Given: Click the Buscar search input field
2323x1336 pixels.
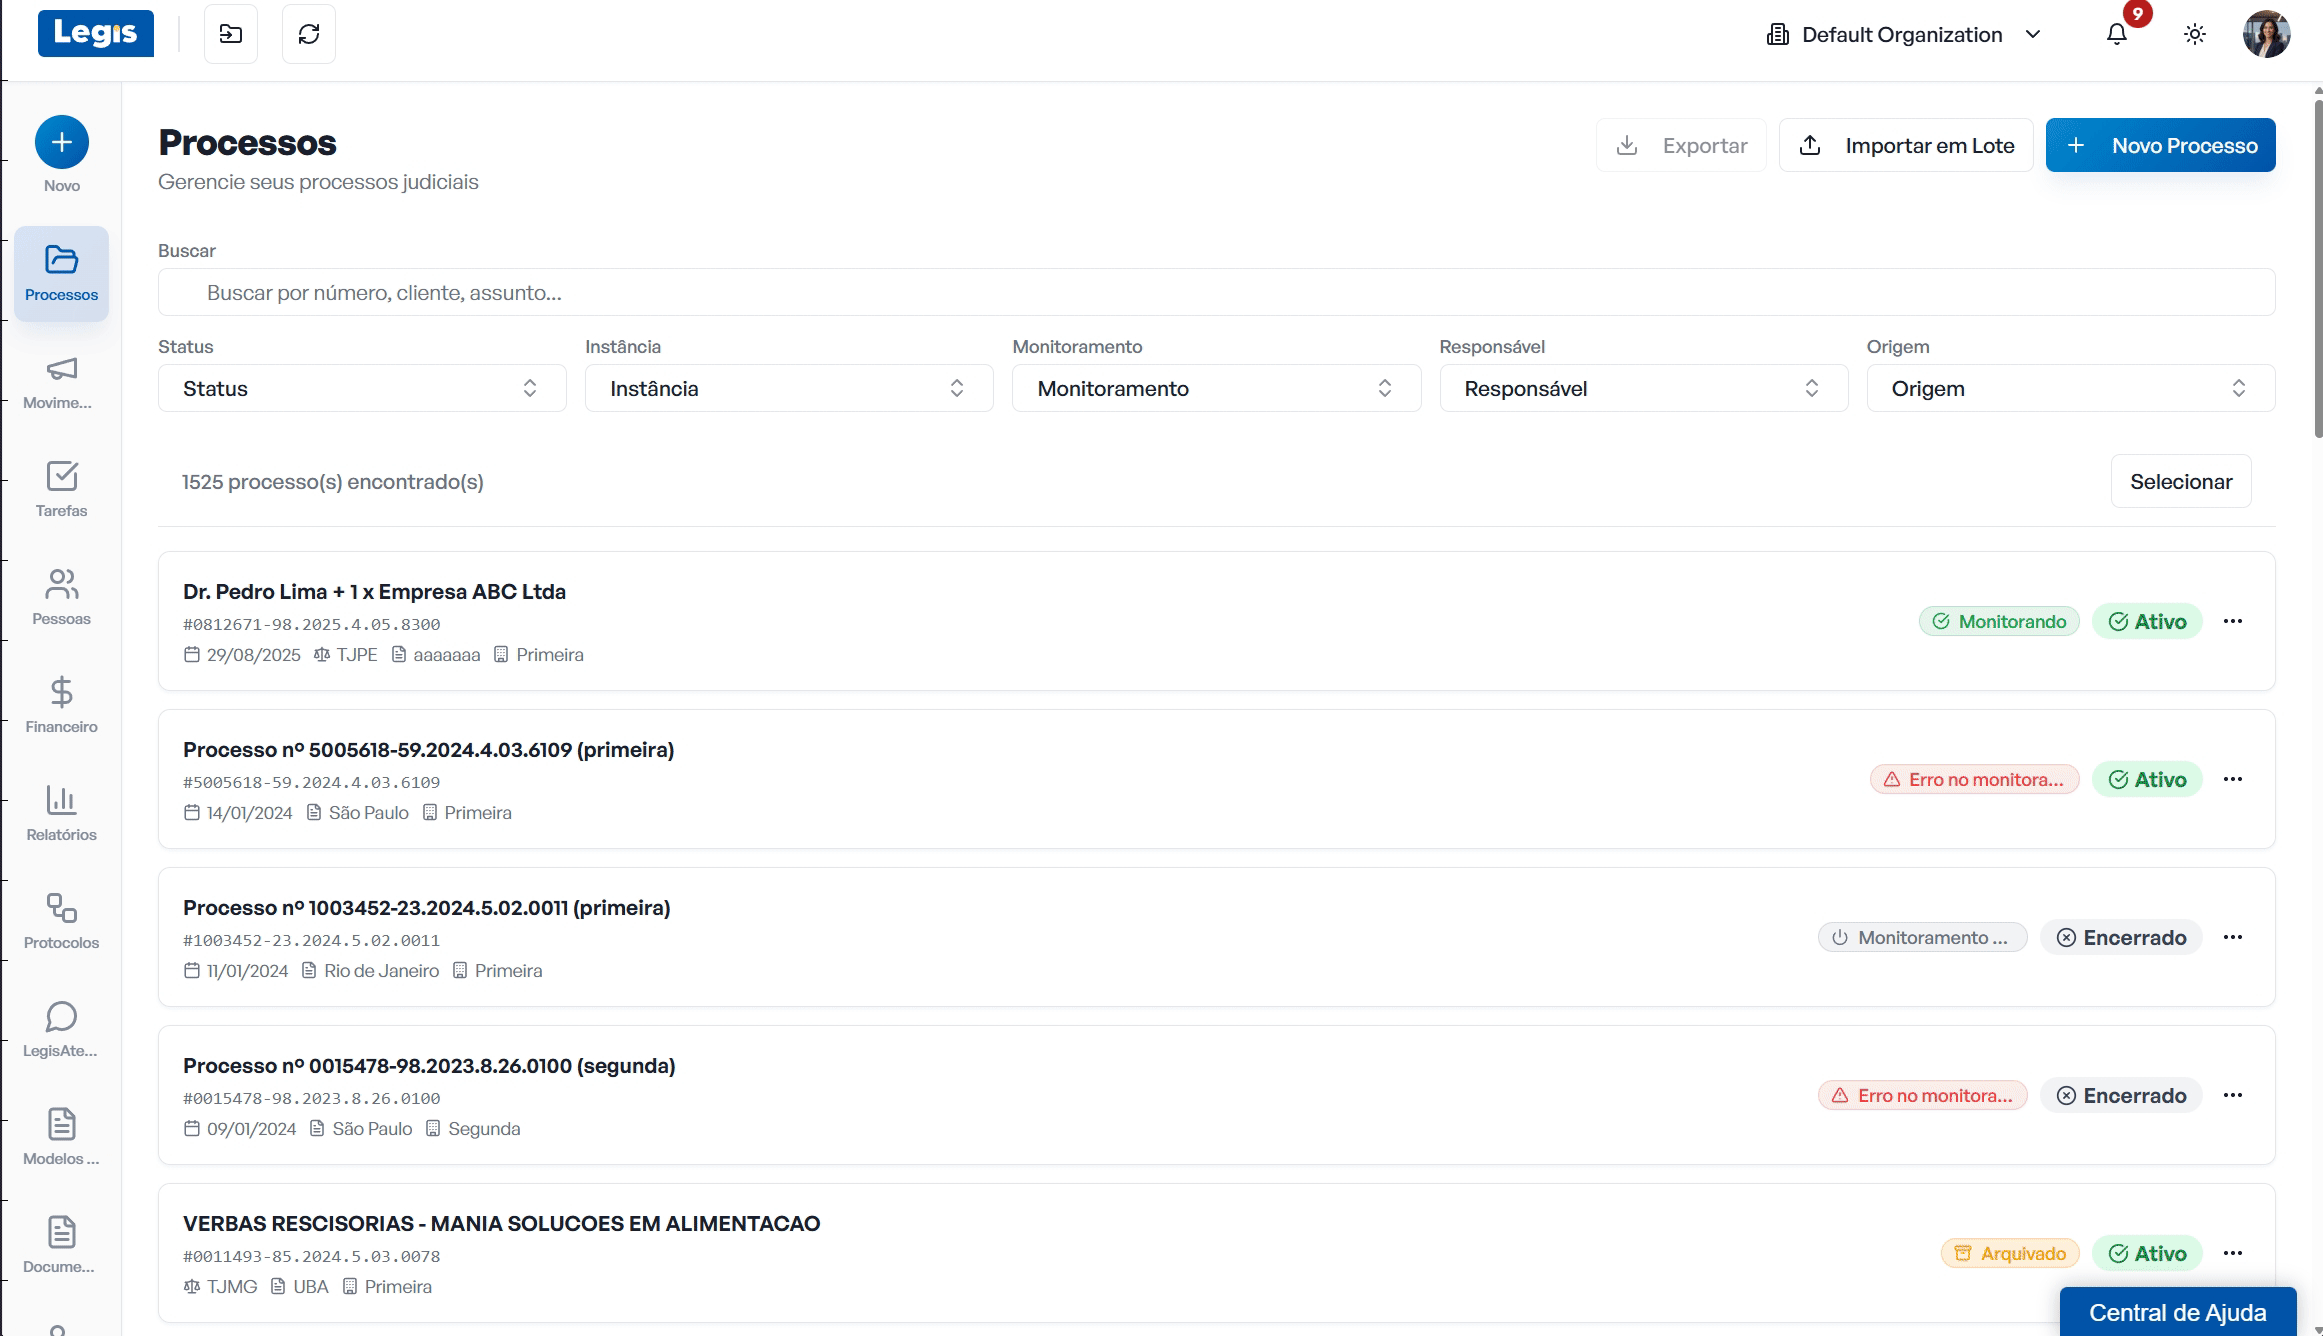Looking at the screenshot, I should click(x=1216, y=293).
